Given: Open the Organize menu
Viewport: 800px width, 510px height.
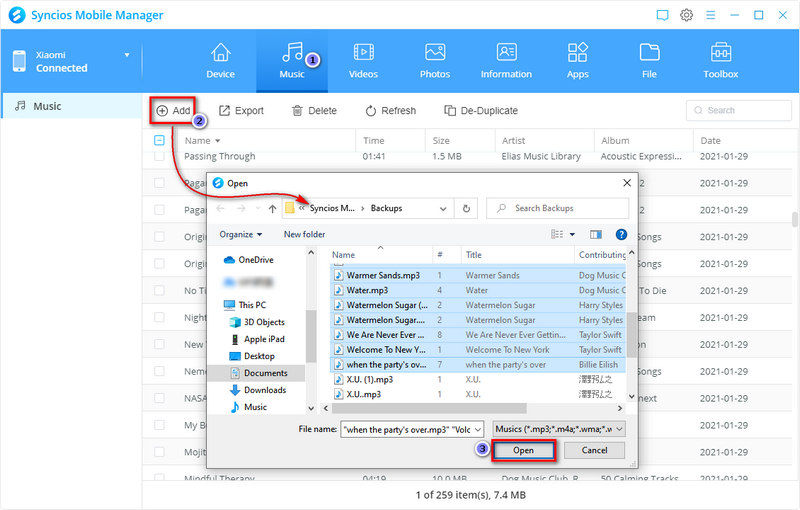Looking at the screenshot, I should click(240, 235).
